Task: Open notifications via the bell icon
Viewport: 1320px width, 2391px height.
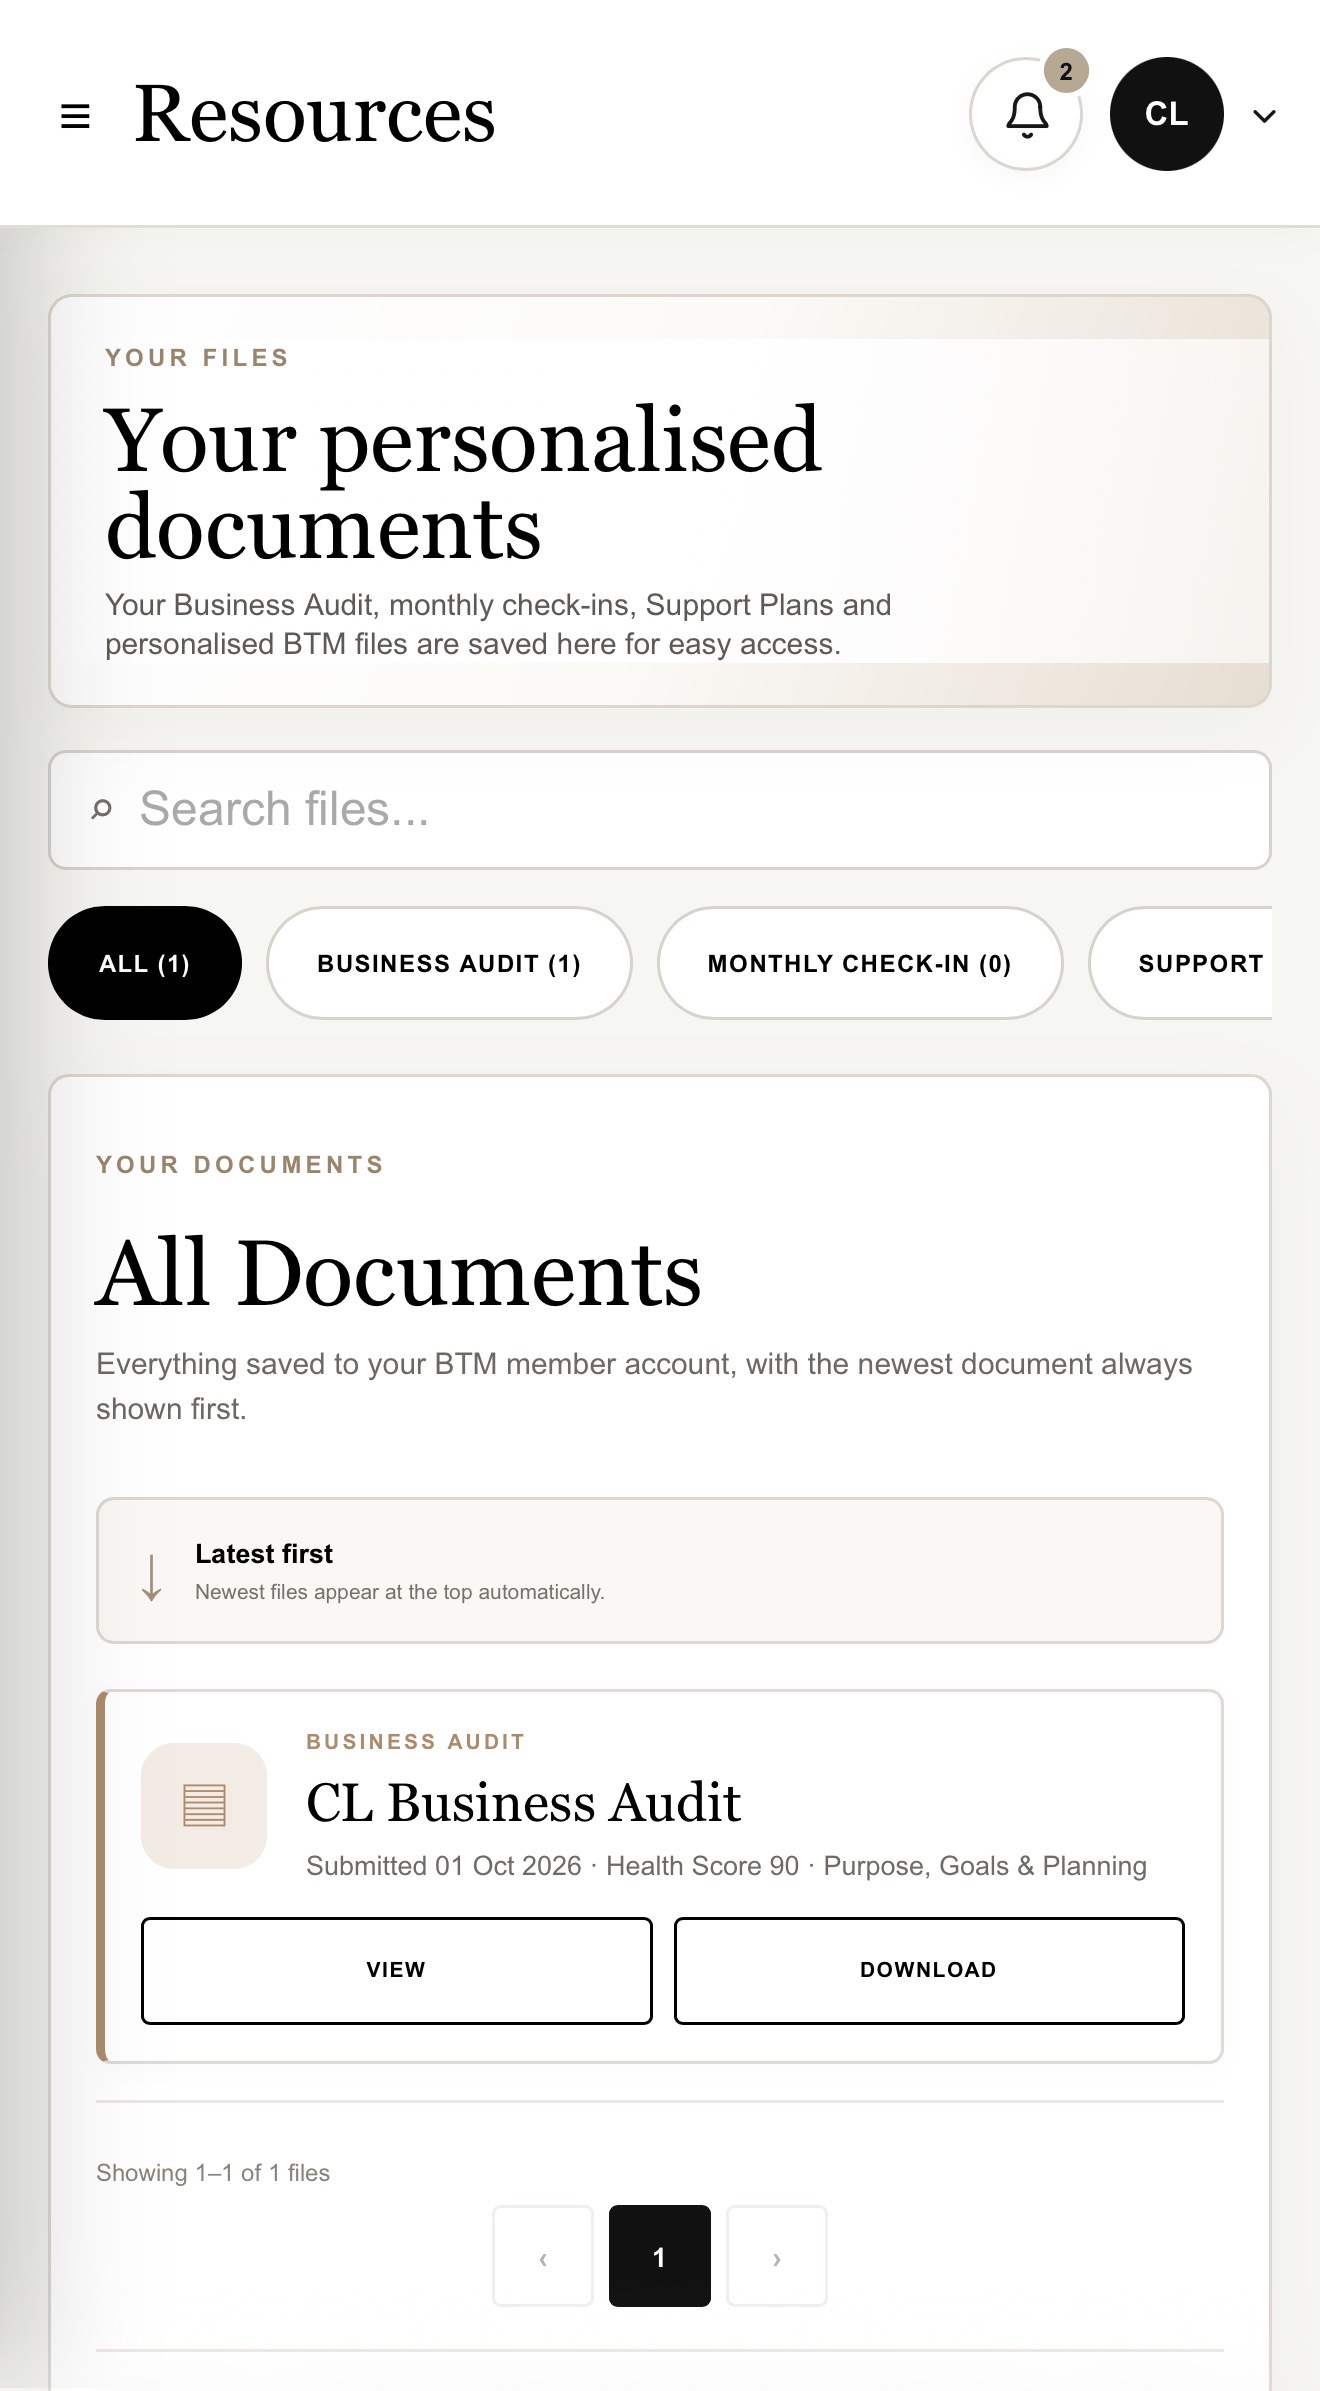Action: [1026, 114]
